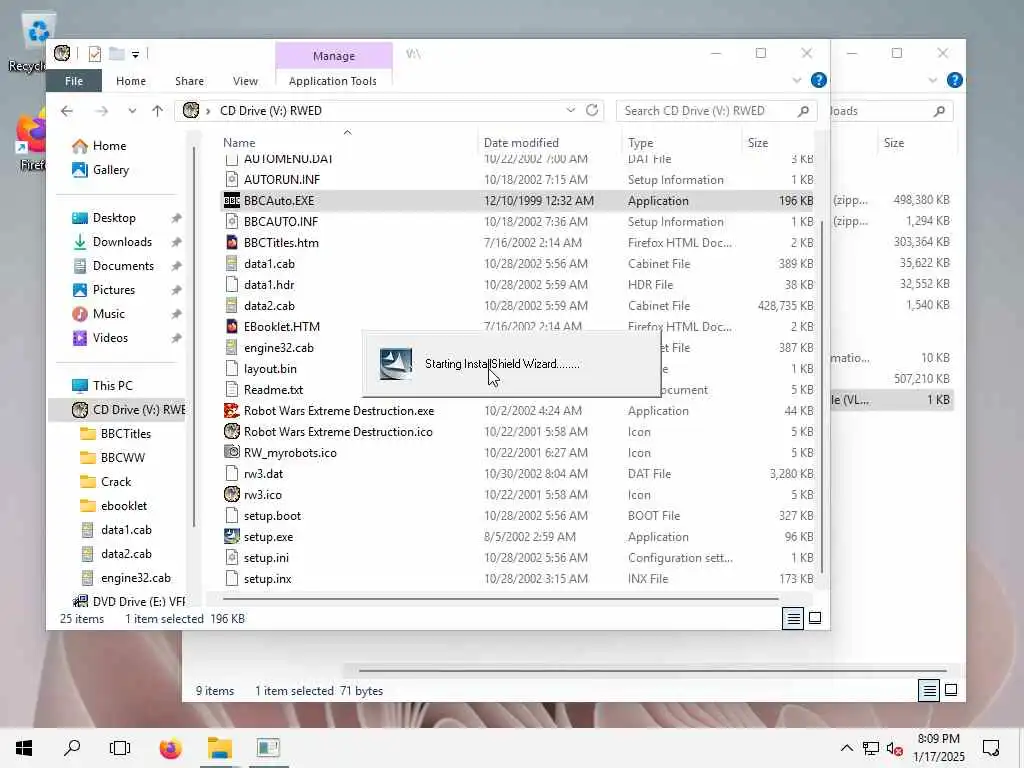Click search magnifier in front window
Image resolution: width=1024 pixels, height=768 pixels.
click(803, 111)
